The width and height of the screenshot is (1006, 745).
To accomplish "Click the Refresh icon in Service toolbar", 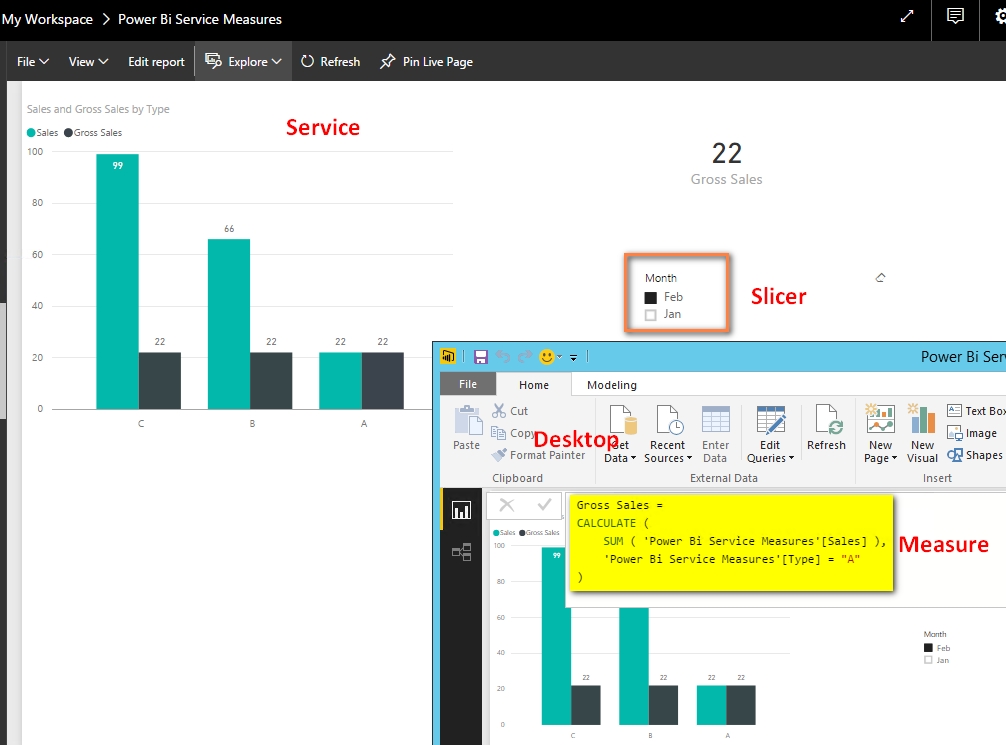I will [307, 61].
